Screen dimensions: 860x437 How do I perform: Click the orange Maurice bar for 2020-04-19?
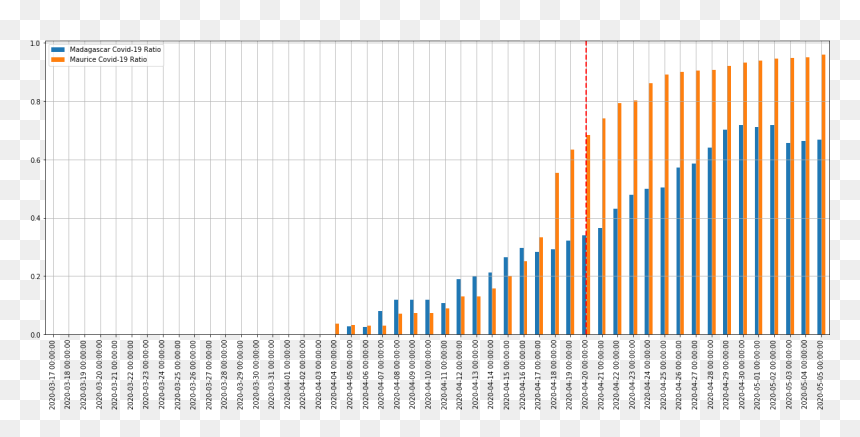pyautogui.click(x=573, y=242)
